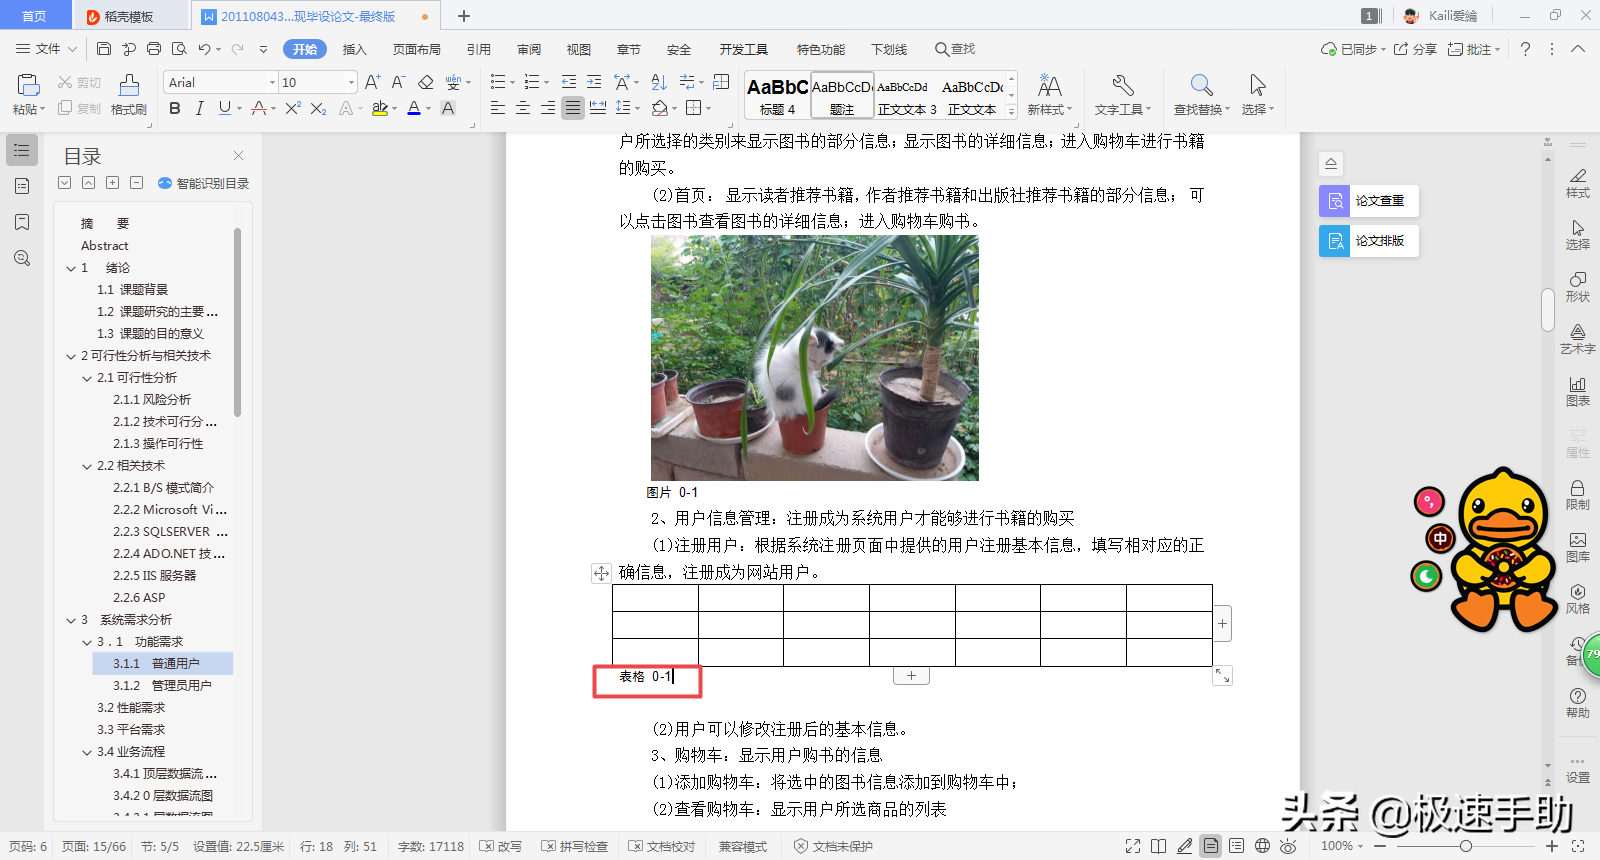Click the subscript X₂ icon

pyautogui.click(x=318, y=108)
